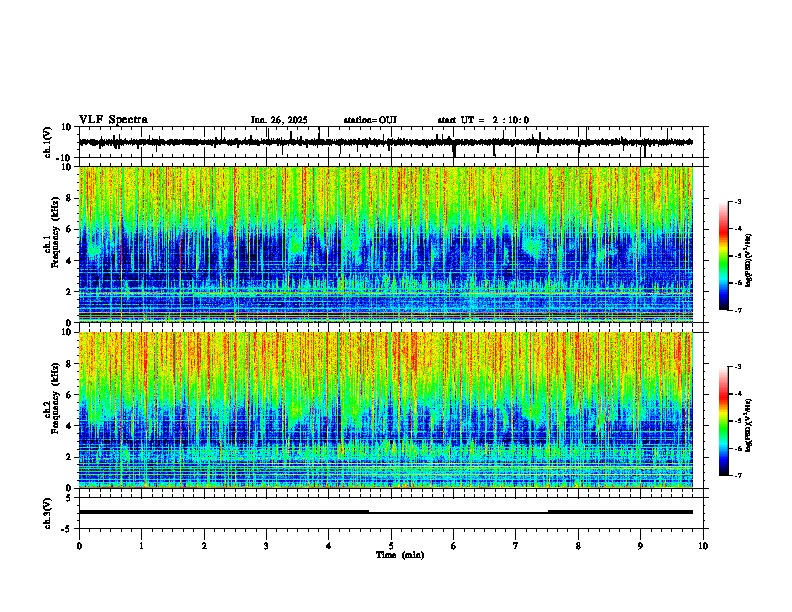Click the time axis tick label "1"
Image resolution: width=792 pixels, height=612 pixels.
[141, 546]
